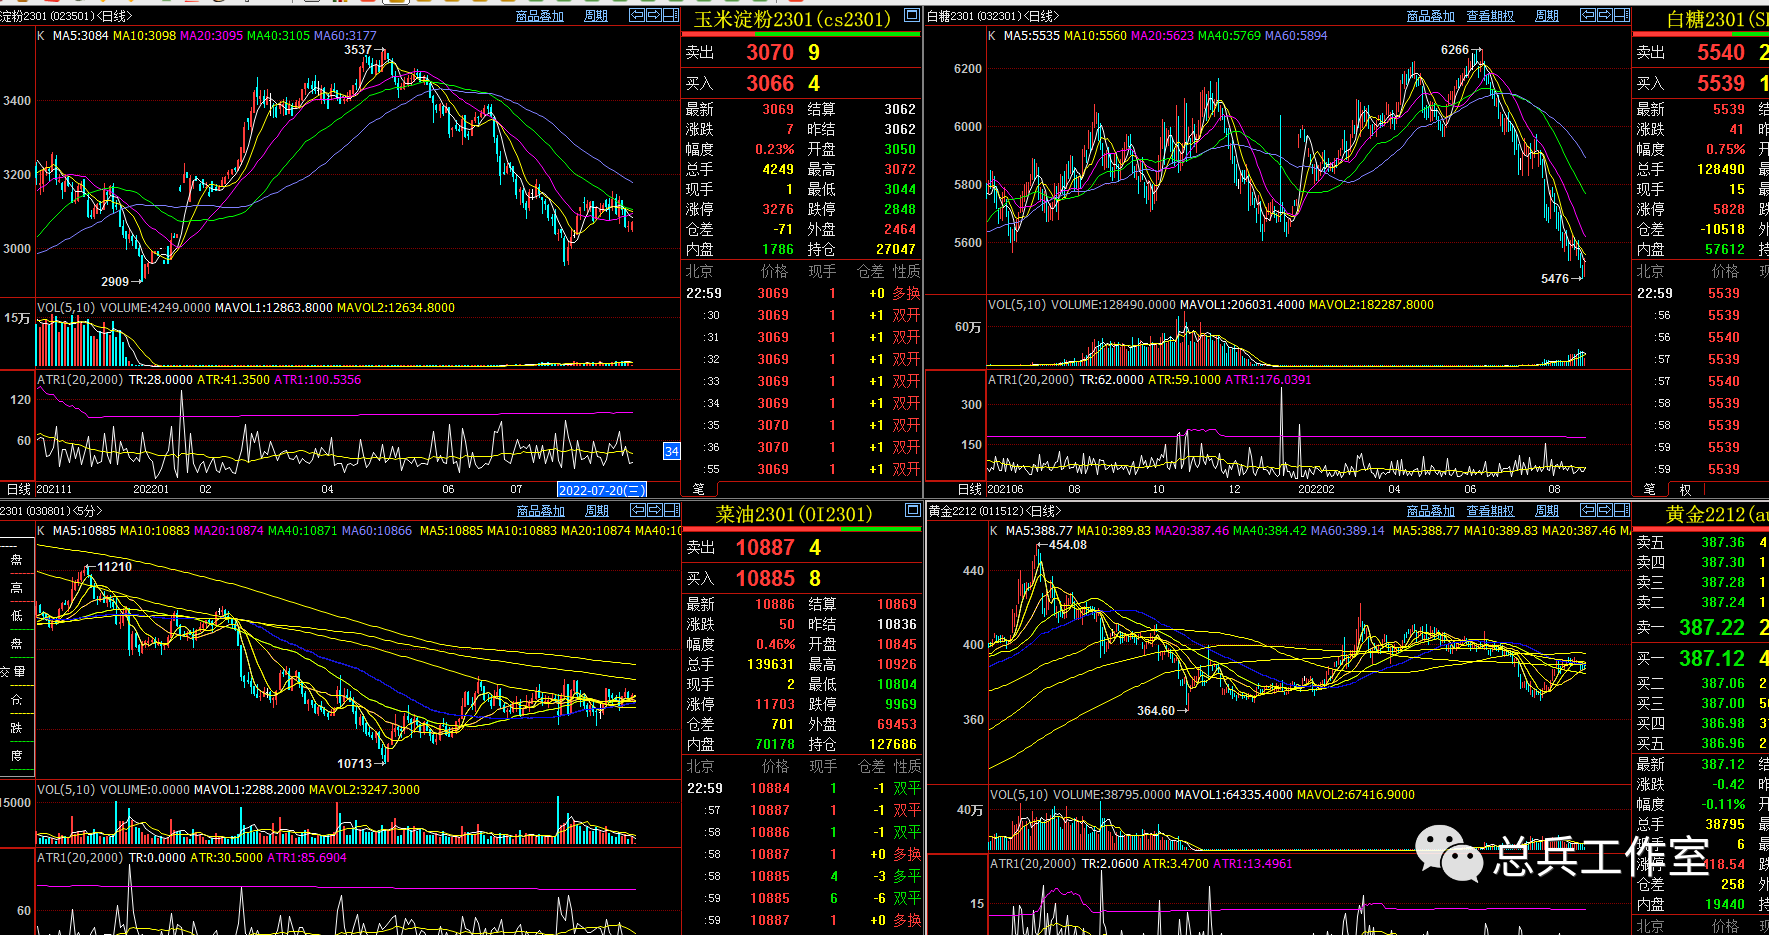Open 周期 period menu in gold chart
This screenshot has width=1769, height=935.
pyautogui.click(x=1547, y=511)
